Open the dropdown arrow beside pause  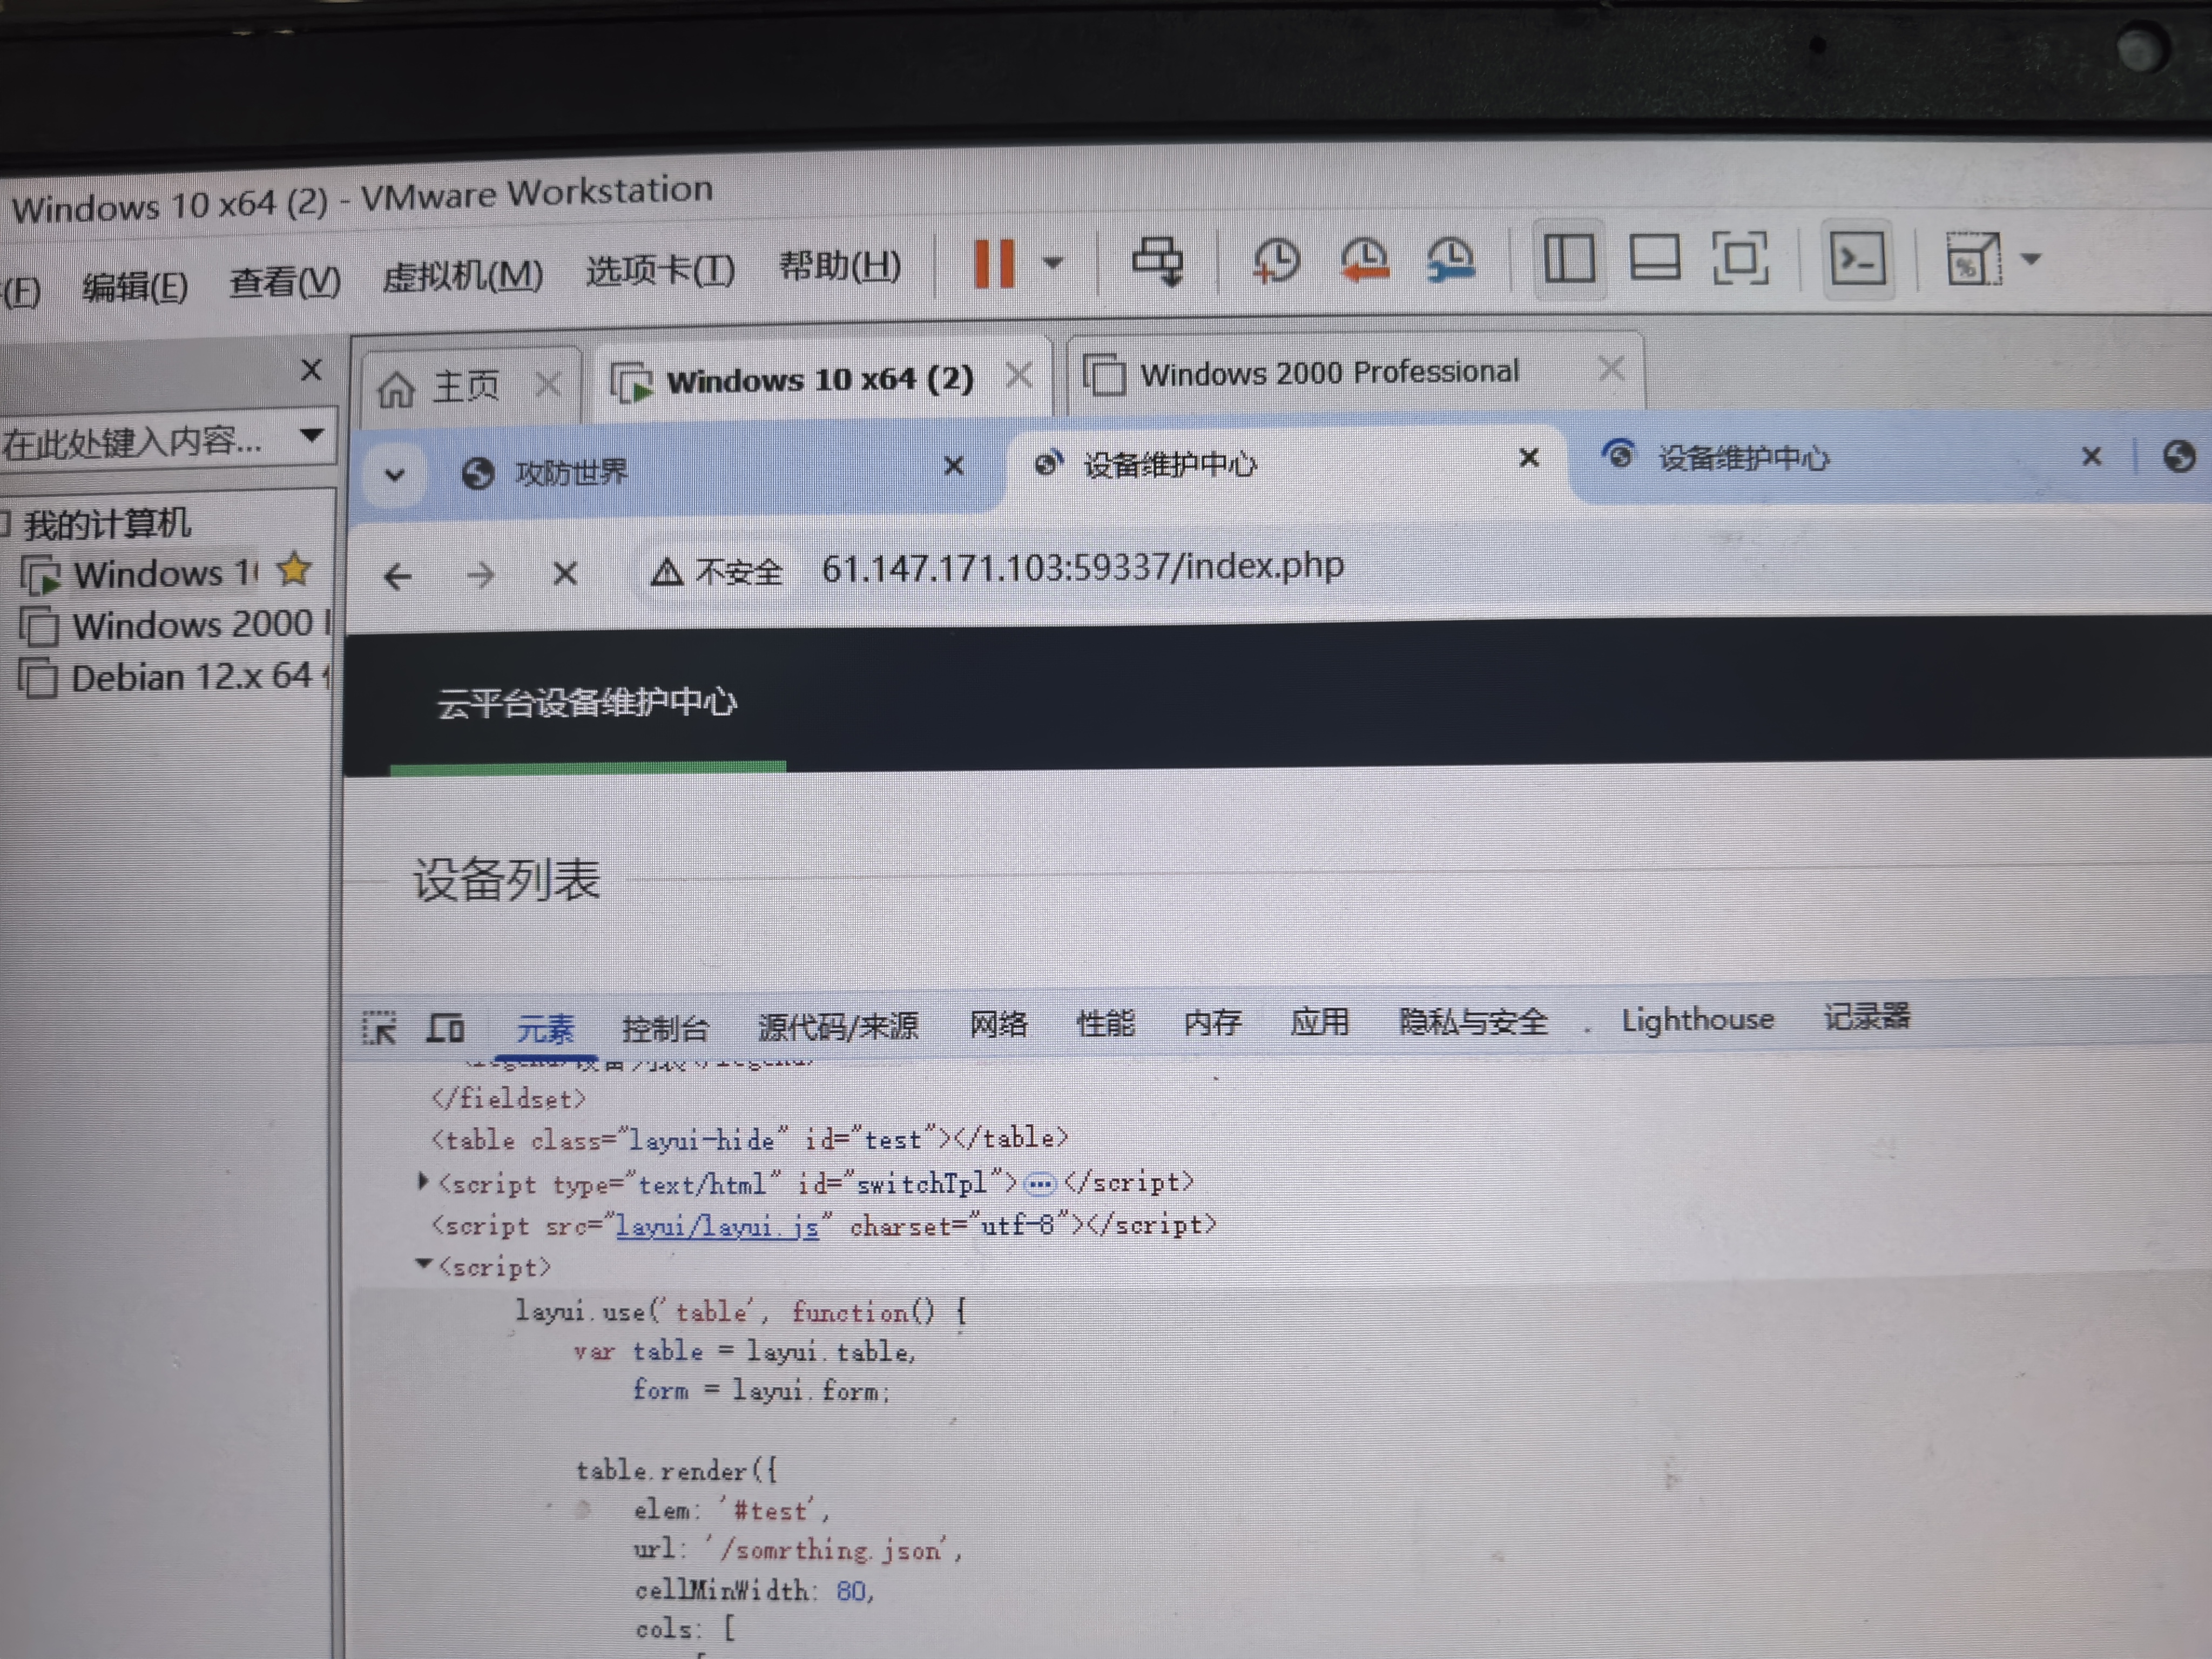(x=1052, y=263)
